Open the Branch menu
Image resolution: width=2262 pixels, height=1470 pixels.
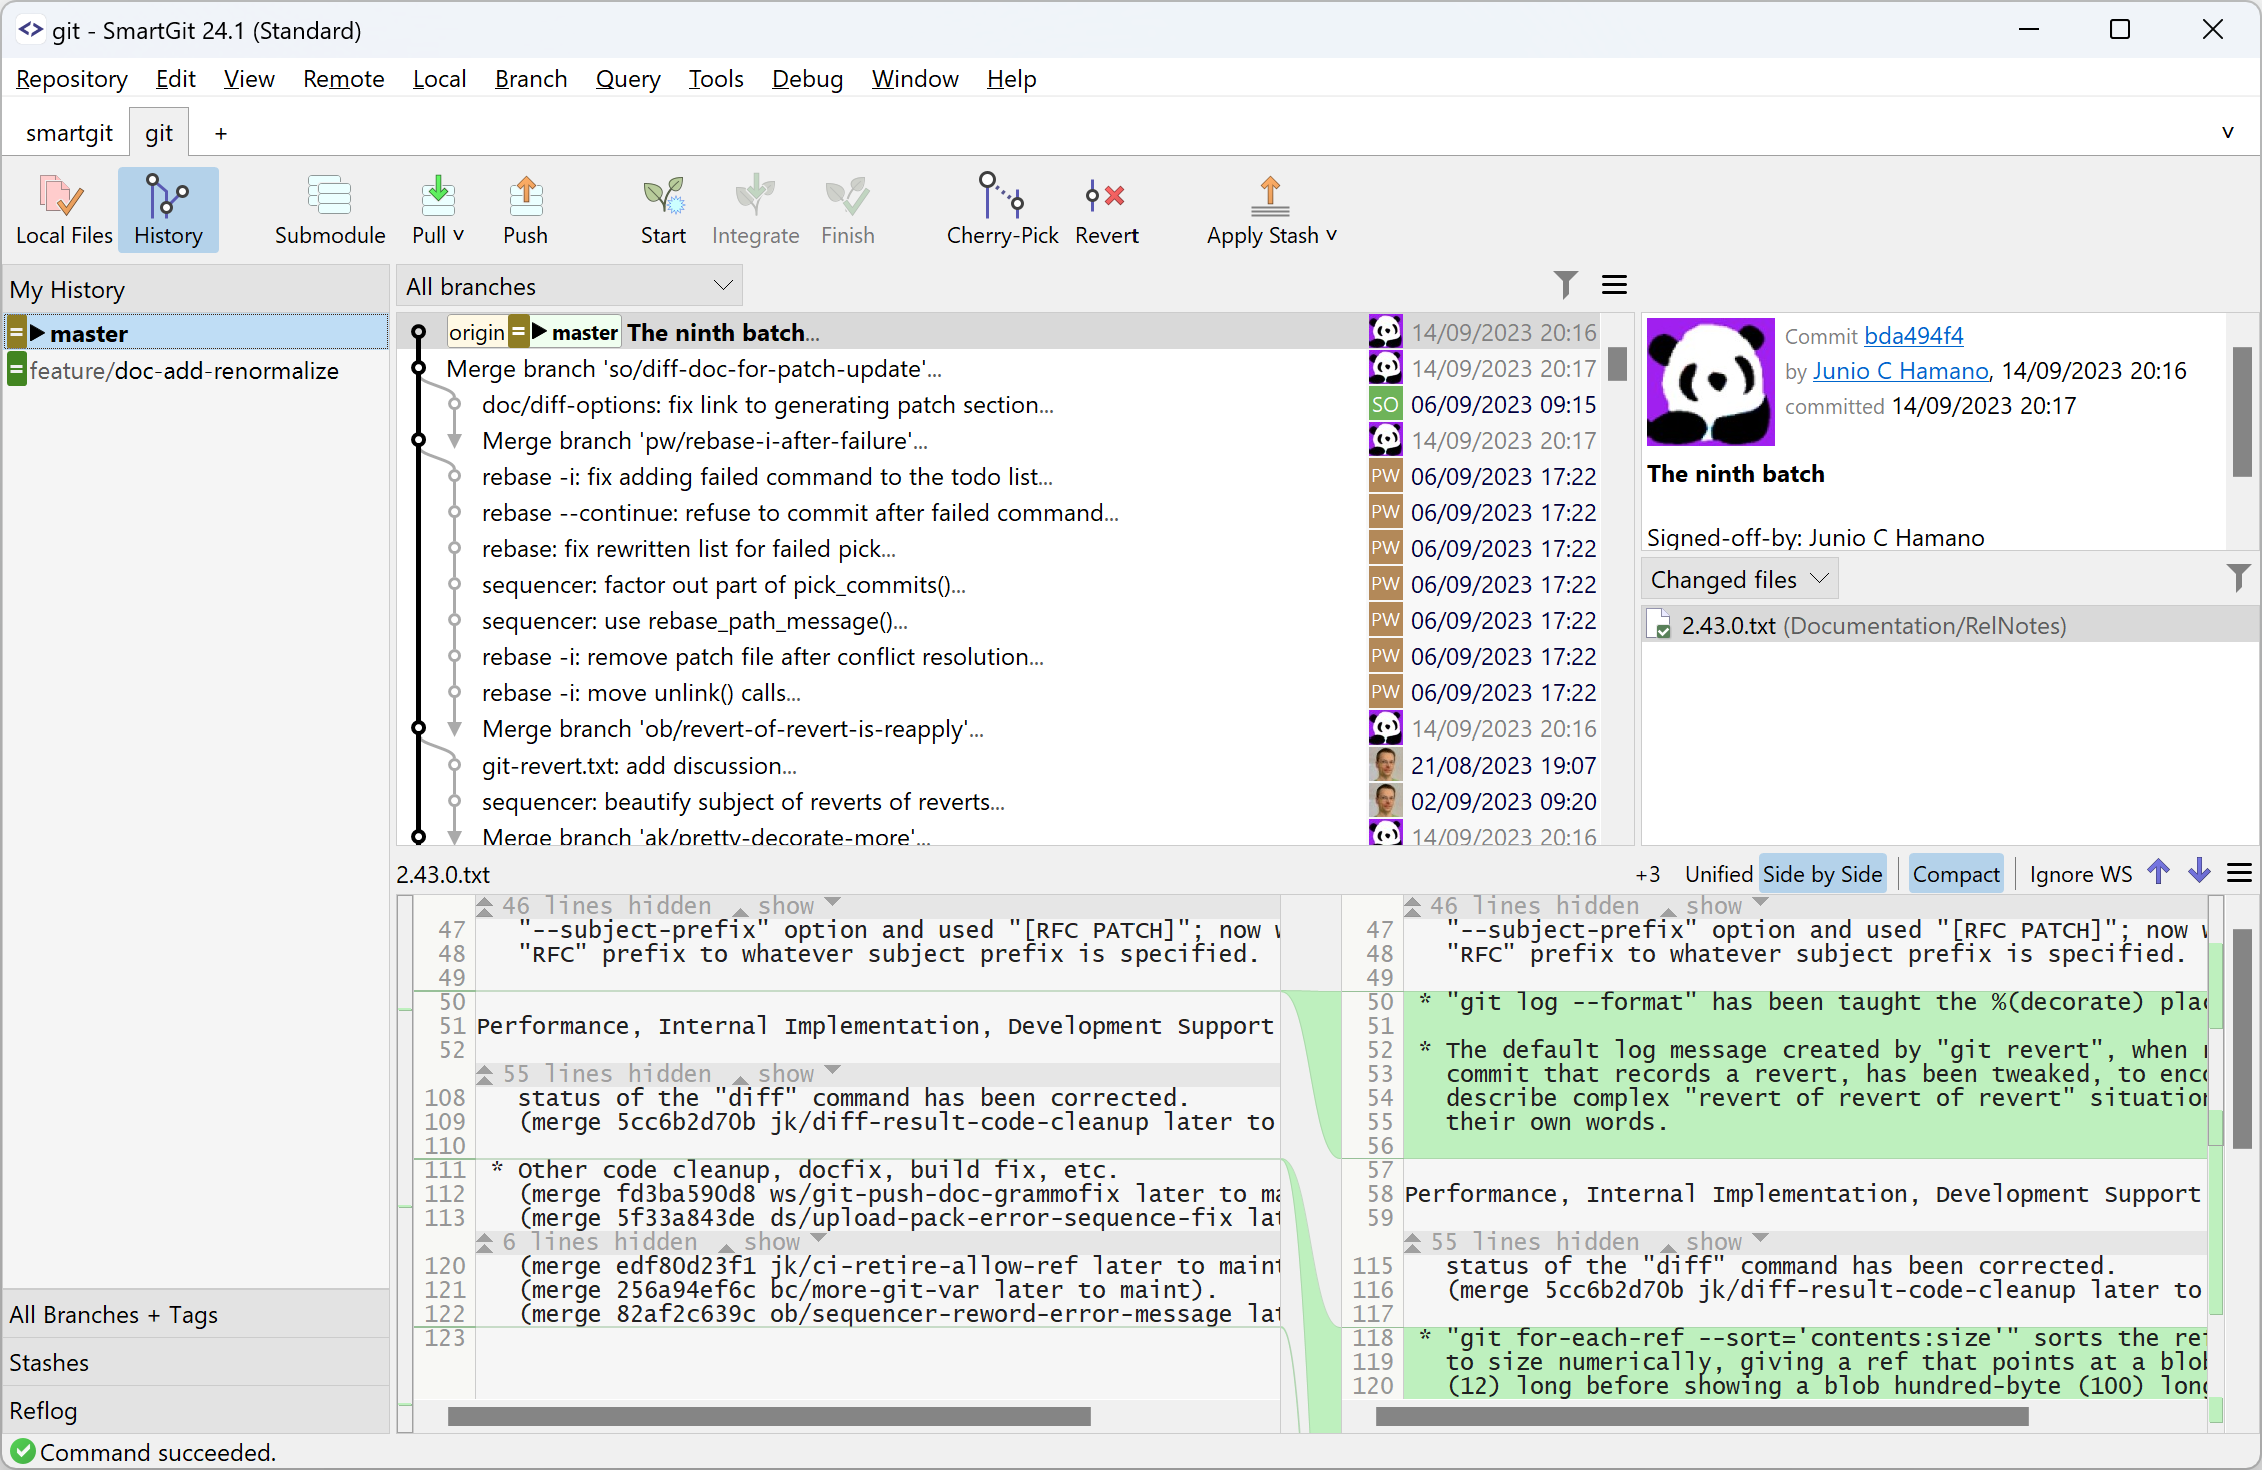click(x=530, y=79)
